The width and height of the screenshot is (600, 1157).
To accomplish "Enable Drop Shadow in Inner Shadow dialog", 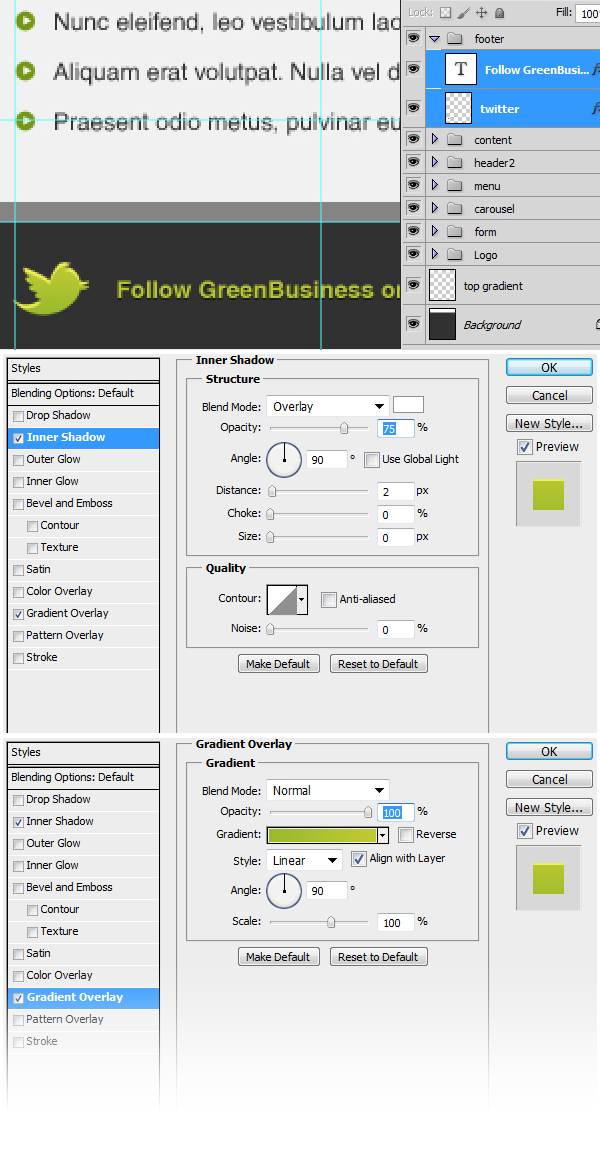I will (x=18, y=416).
